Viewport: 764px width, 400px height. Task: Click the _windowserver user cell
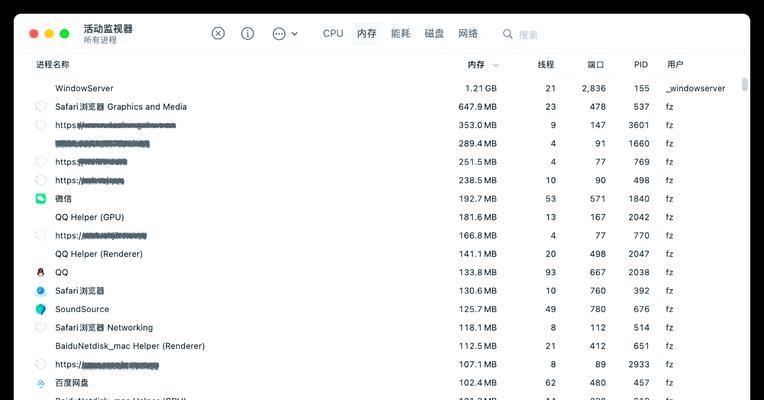coord(695,88)
